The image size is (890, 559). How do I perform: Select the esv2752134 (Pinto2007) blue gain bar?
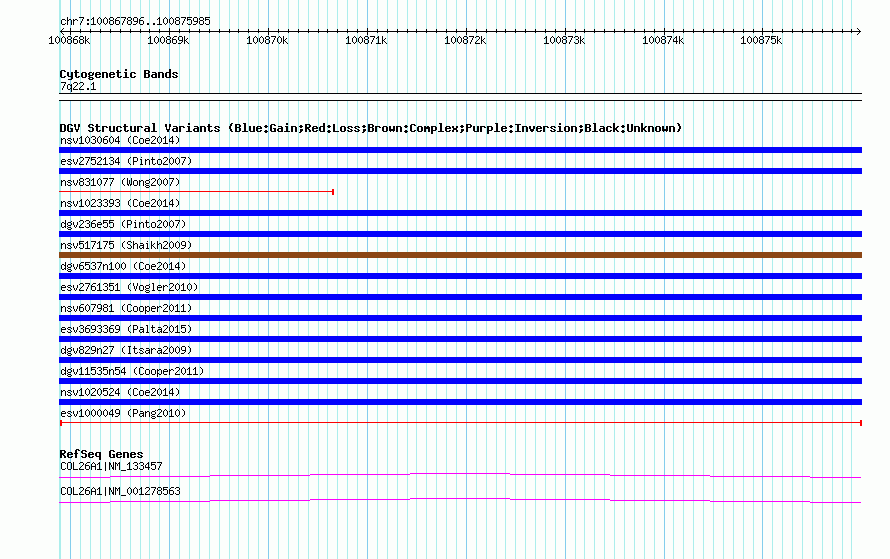pos(460,171)
